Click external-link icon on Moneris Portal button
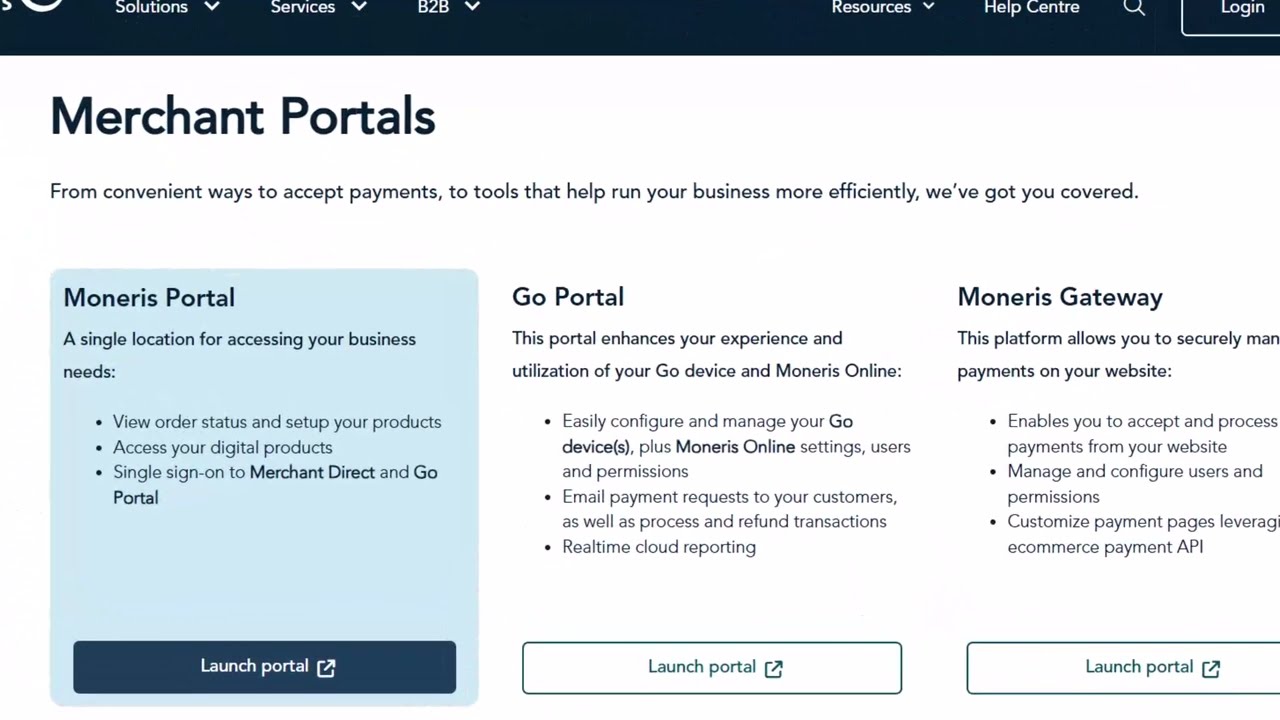The image size is (1280, 720). tap(326, 668)
